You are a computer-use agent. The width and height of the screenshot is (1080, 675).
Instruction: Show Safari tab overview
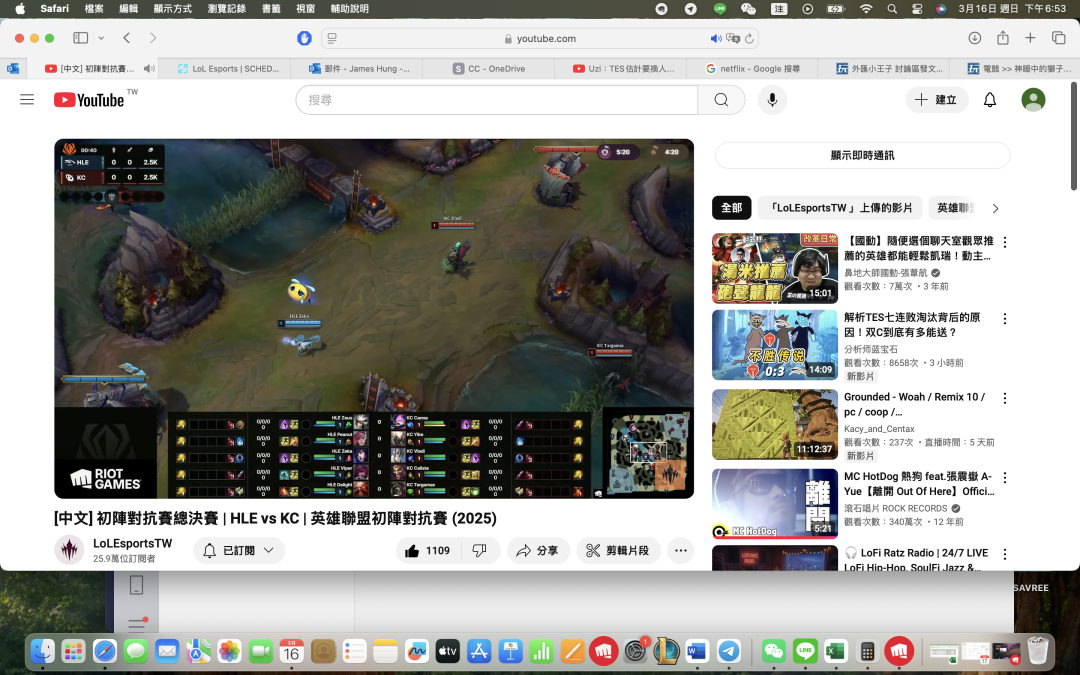[x=1059, y=38]
